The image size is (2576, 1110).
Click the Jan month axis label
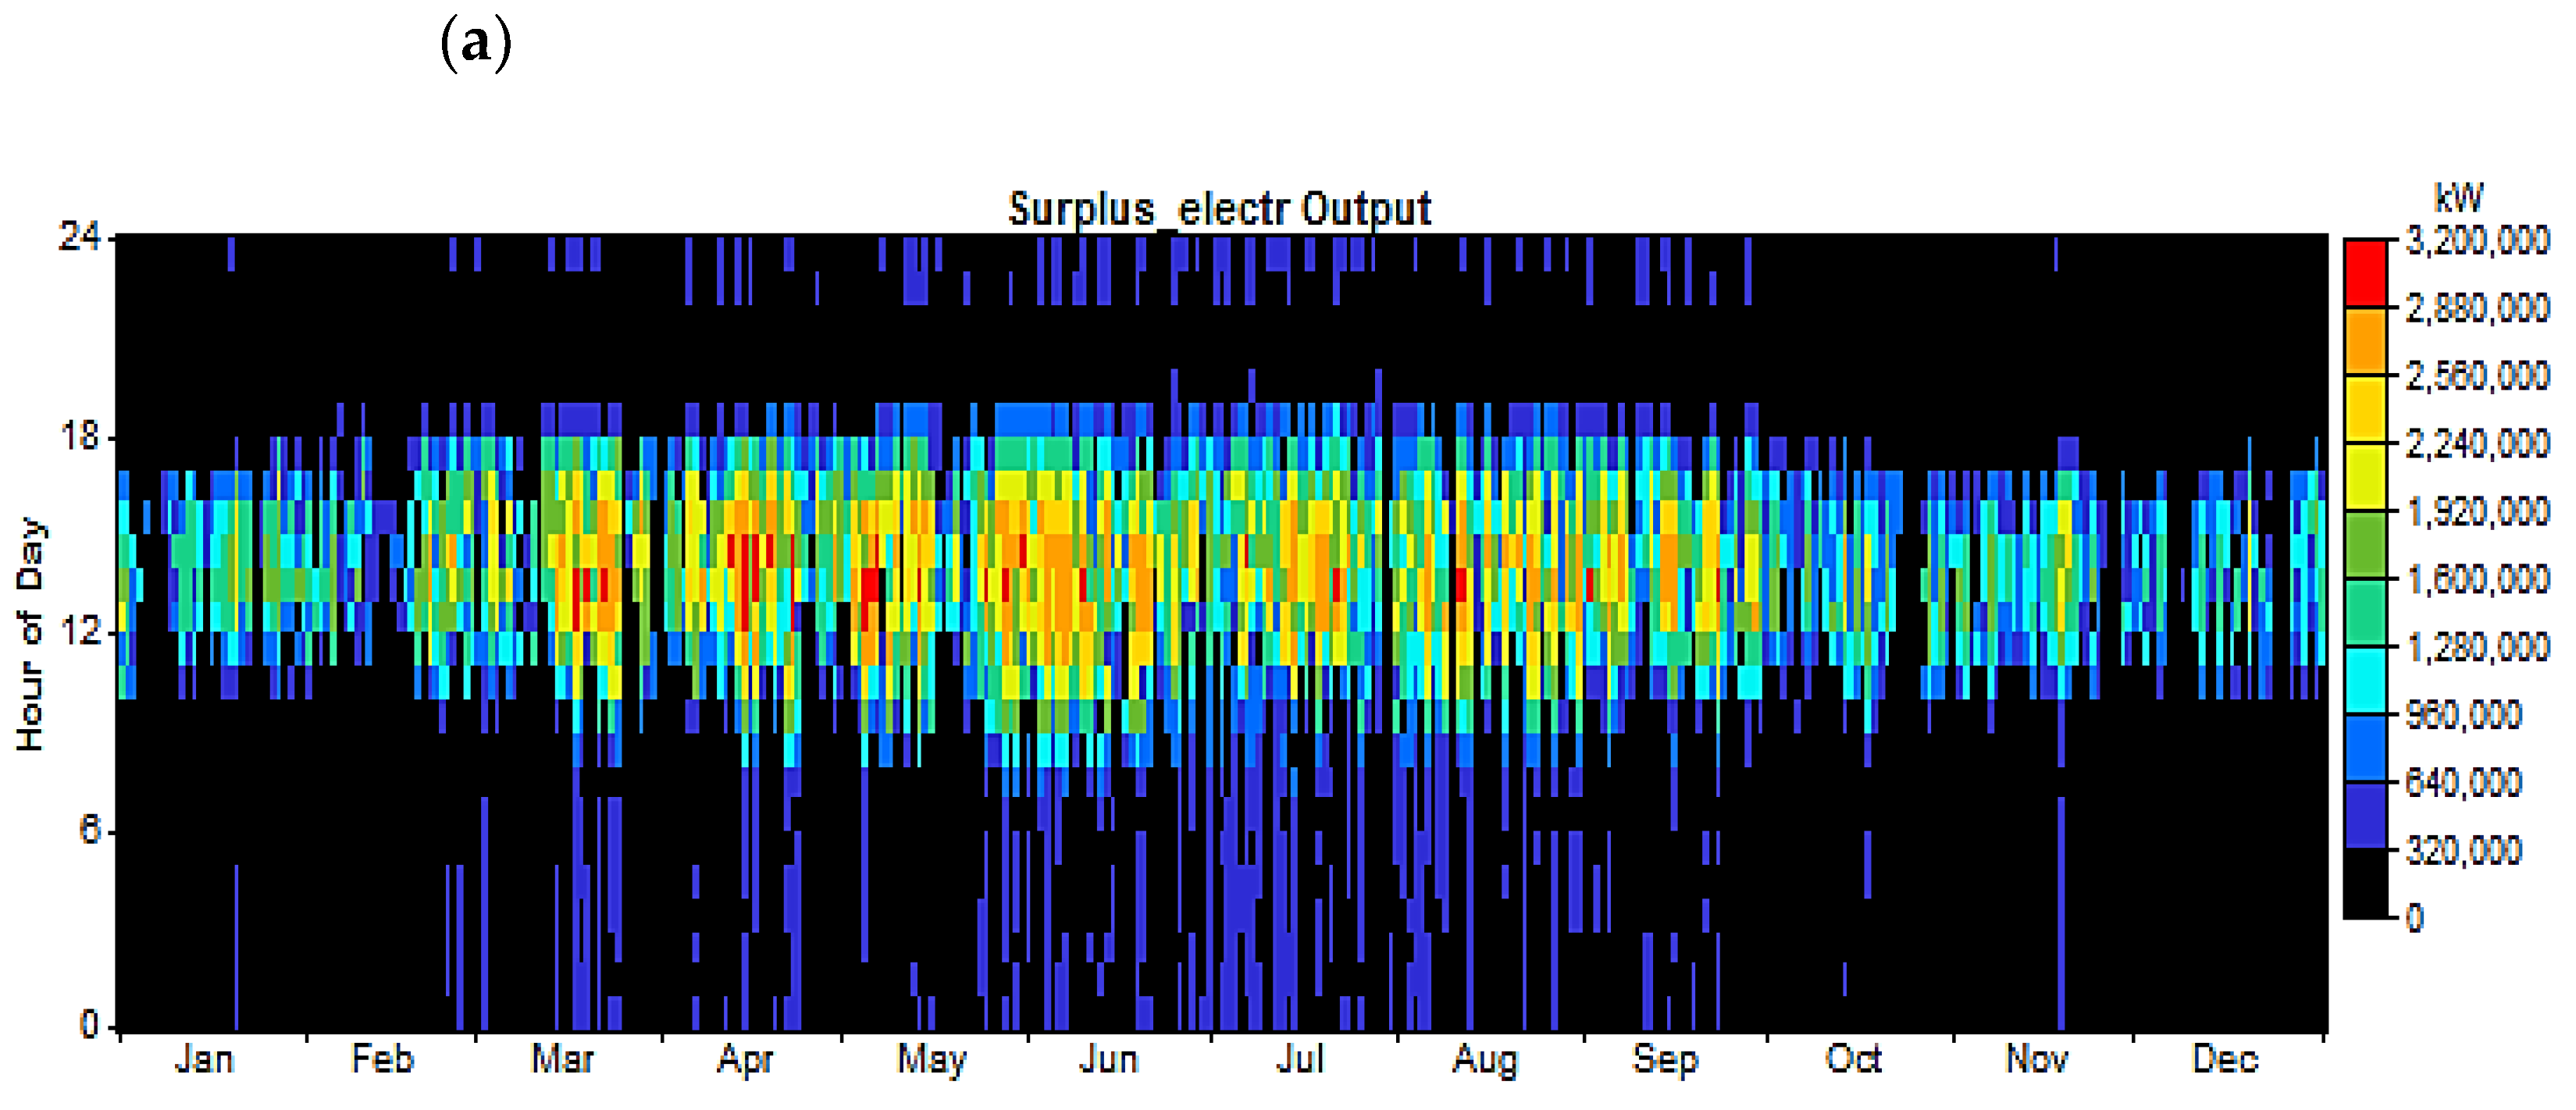(x=204, y=1059)
